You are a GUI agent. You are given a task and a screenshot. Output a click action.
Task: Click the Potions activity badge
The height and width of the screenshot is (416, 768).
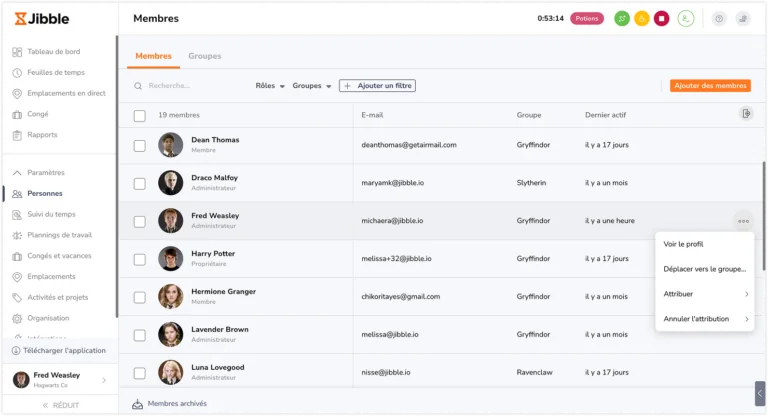click(x=587, y=19)
